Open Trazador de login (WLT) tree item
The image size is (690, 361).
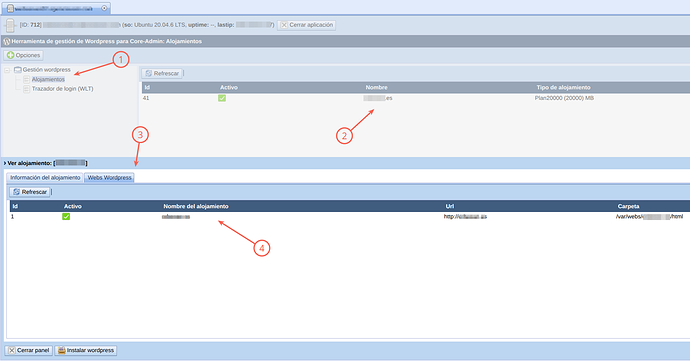pyautogui.click(x=62, y=88)
